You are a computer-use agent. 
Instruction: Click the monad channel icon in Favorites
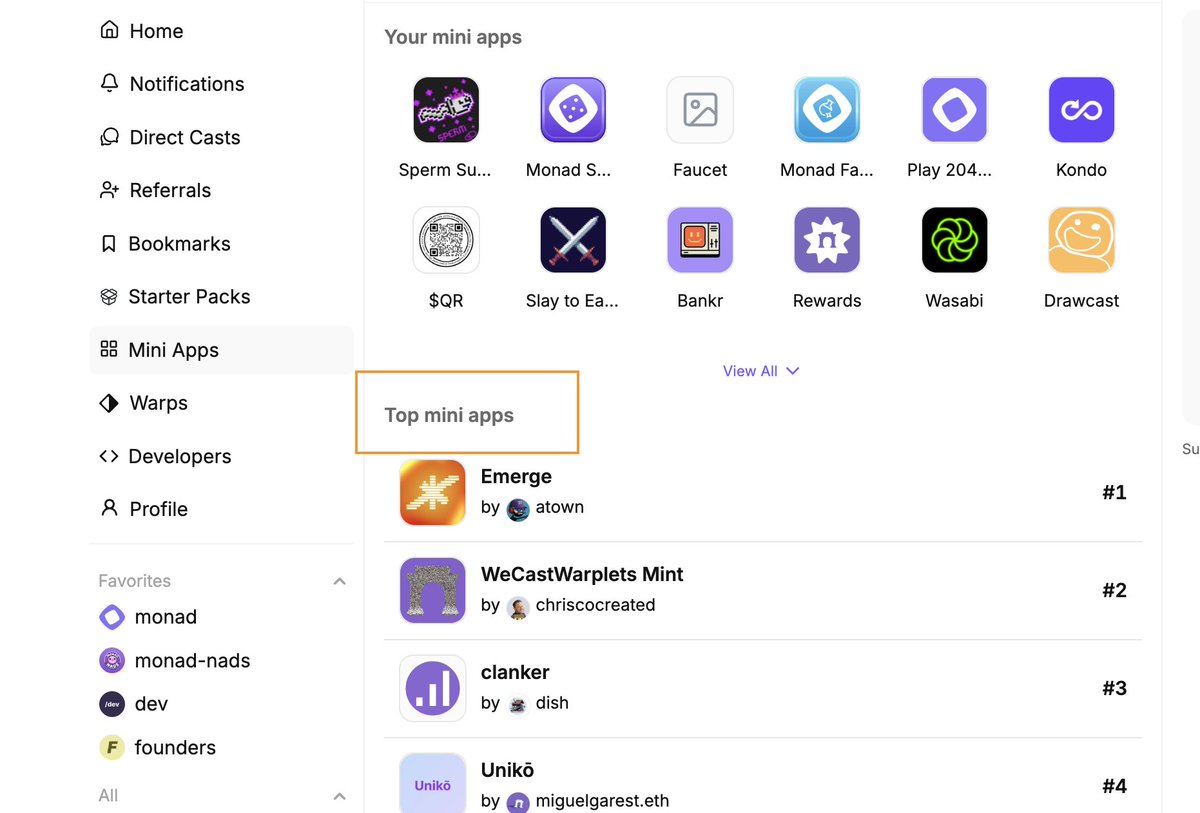click(x=112, y=617)
